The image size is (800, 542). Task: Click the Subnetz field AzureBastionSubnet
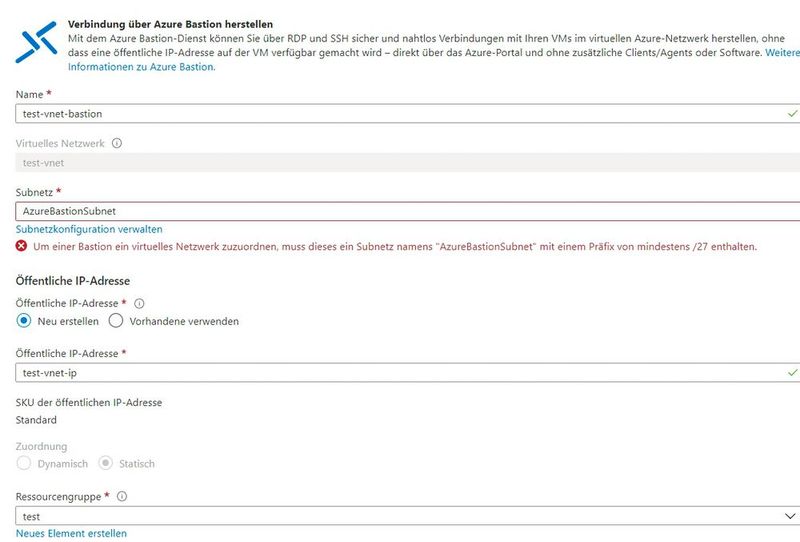[x=408, y=211]
